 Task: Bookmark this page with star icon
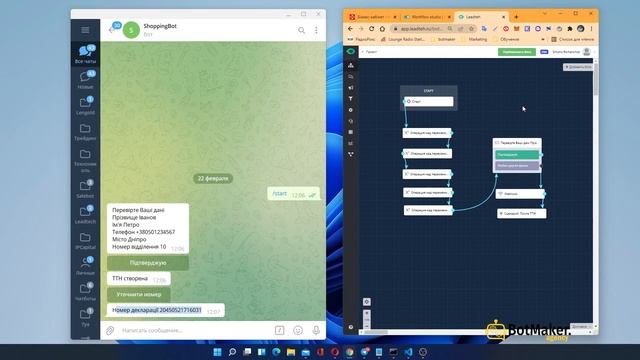click(471, 29)
